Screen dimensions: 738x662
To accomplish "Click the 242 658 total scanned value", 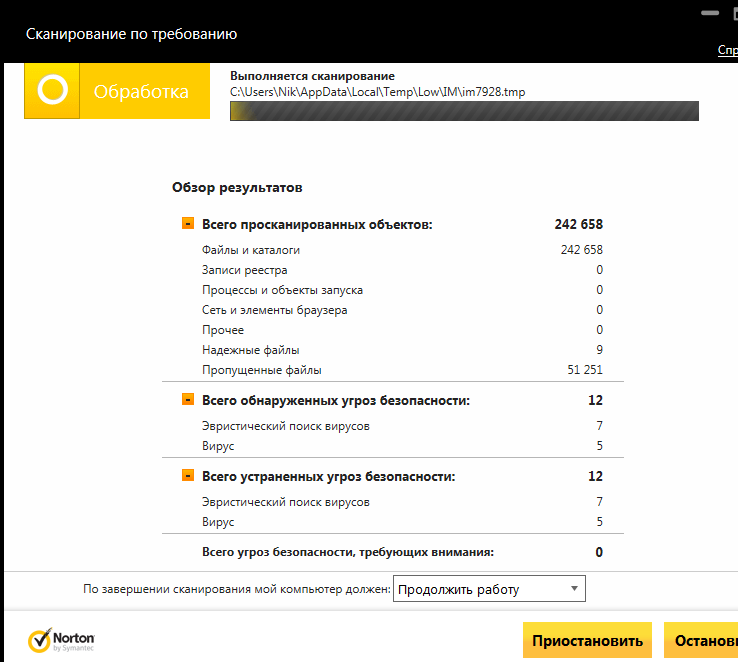I will (x=578, y=224).
